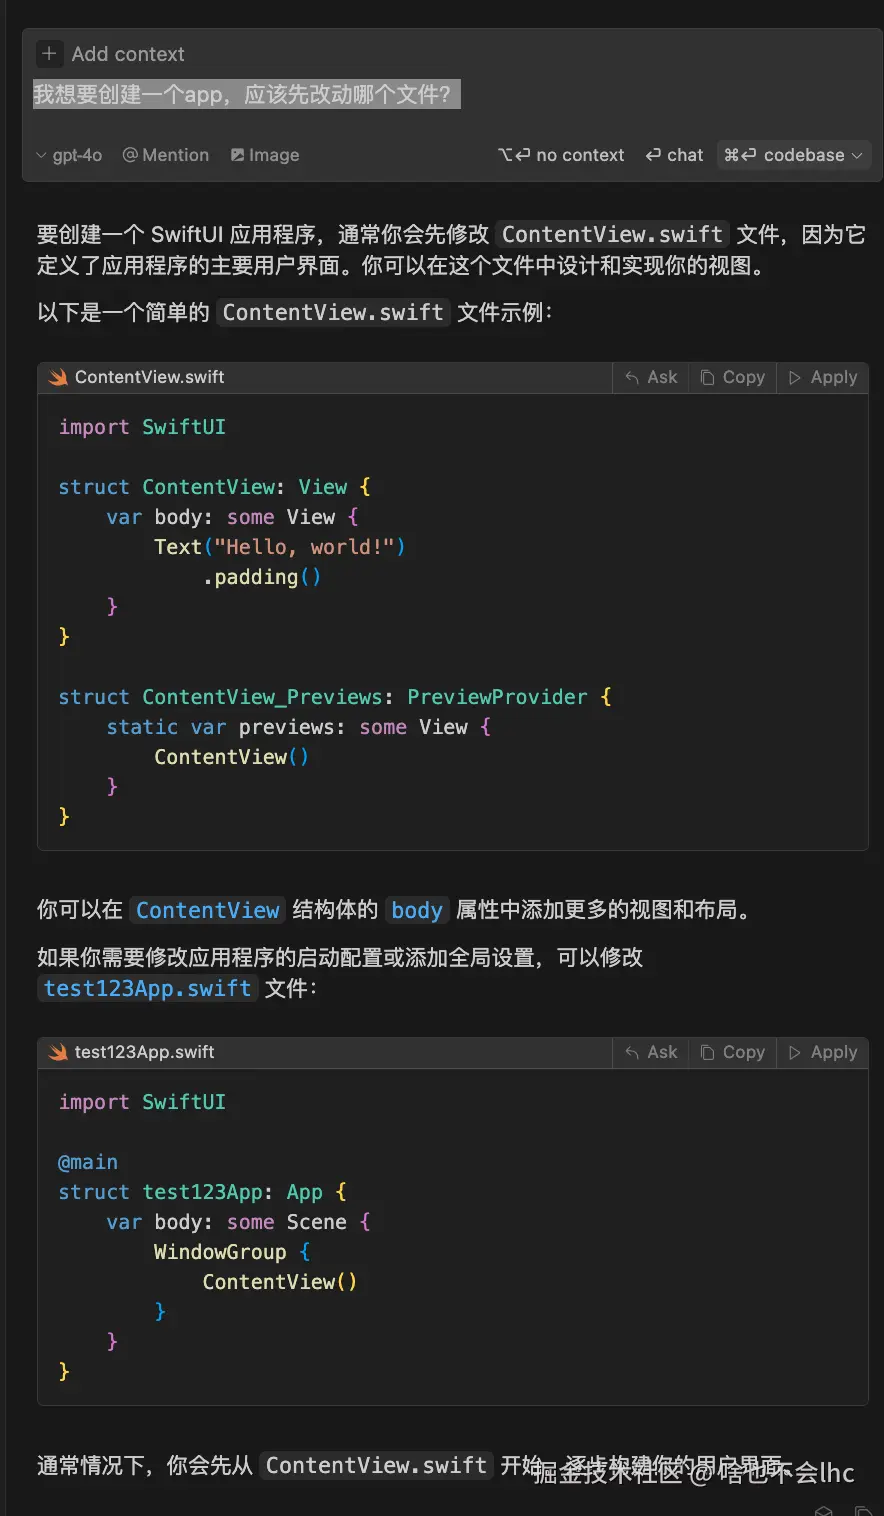The width and height of the screenshot is (884, 1516).
Task: Attach an image with the Image button
Action: point(265,155)
